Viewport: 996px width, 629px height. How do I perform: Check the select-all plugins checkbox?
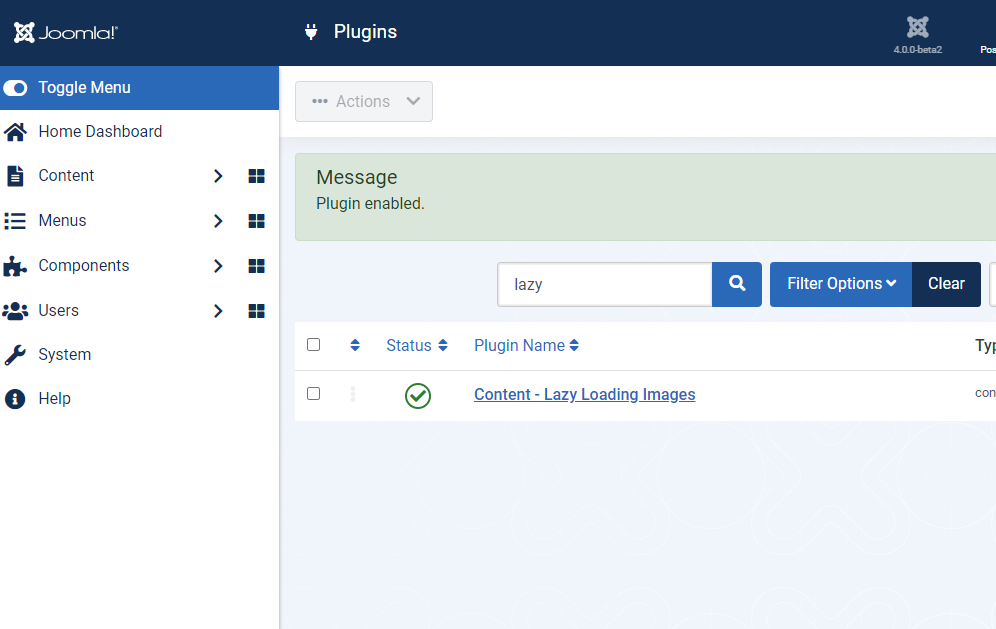[313, 344]
